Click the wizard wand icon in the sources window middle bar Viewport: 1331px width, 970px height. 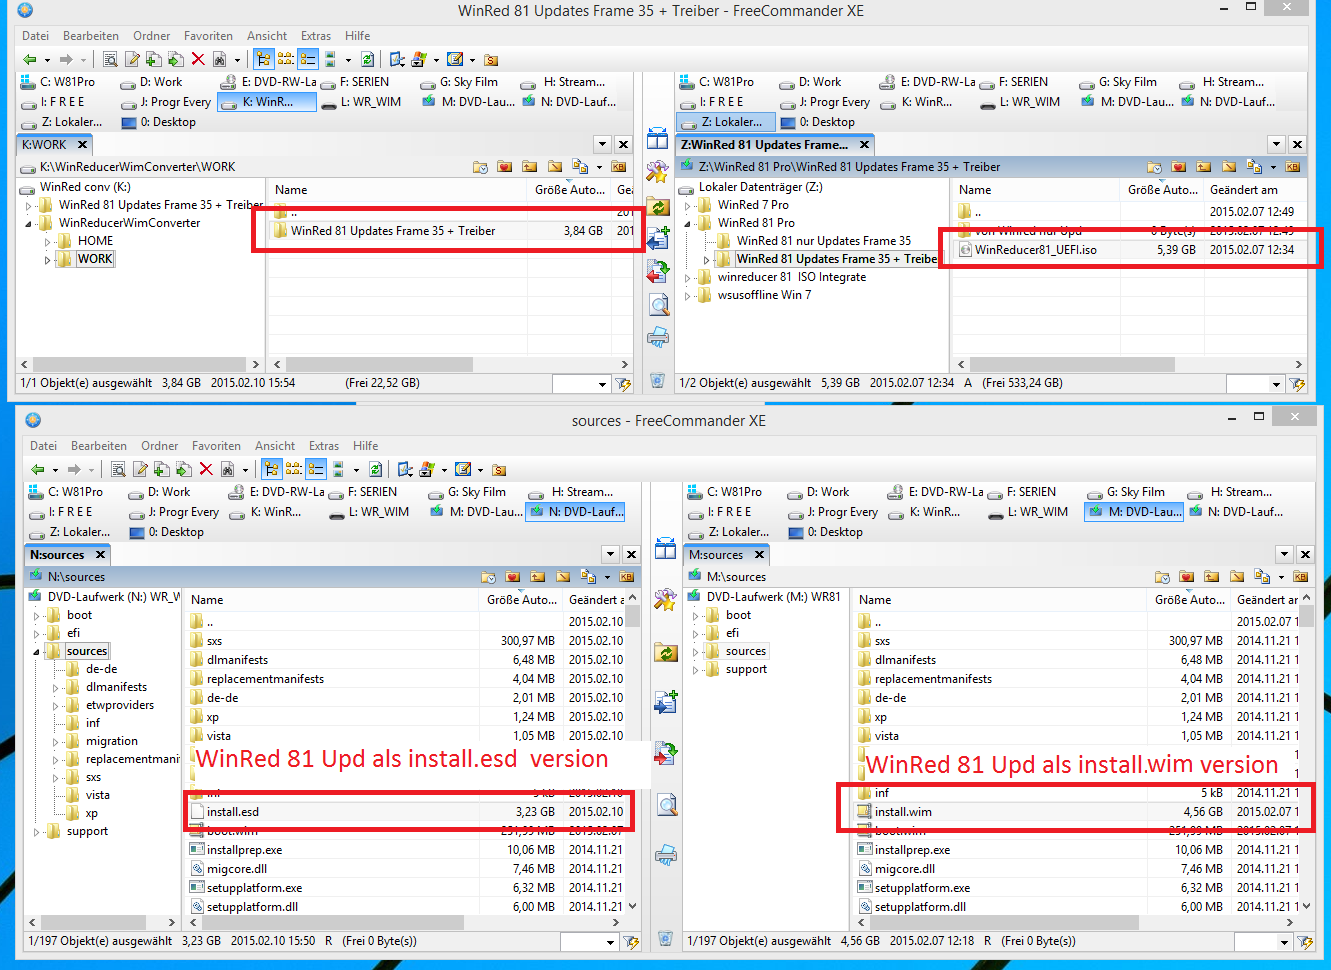665,600
